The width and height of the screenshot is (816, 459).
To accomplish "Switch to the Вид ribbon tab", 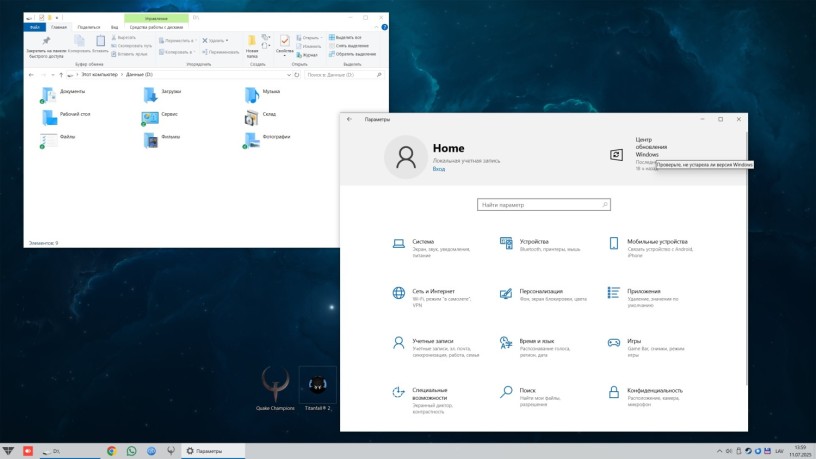I will (x=115, y=27).
